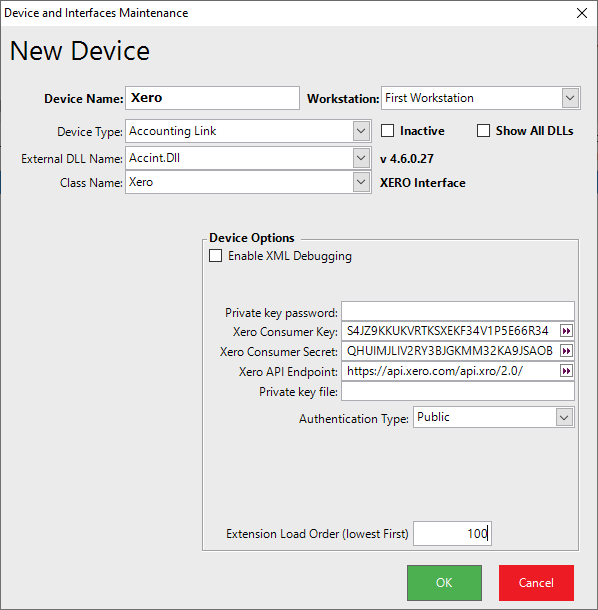Open the External DLL Name list
The height and width of the screenshot is (610, 598).
361,158
